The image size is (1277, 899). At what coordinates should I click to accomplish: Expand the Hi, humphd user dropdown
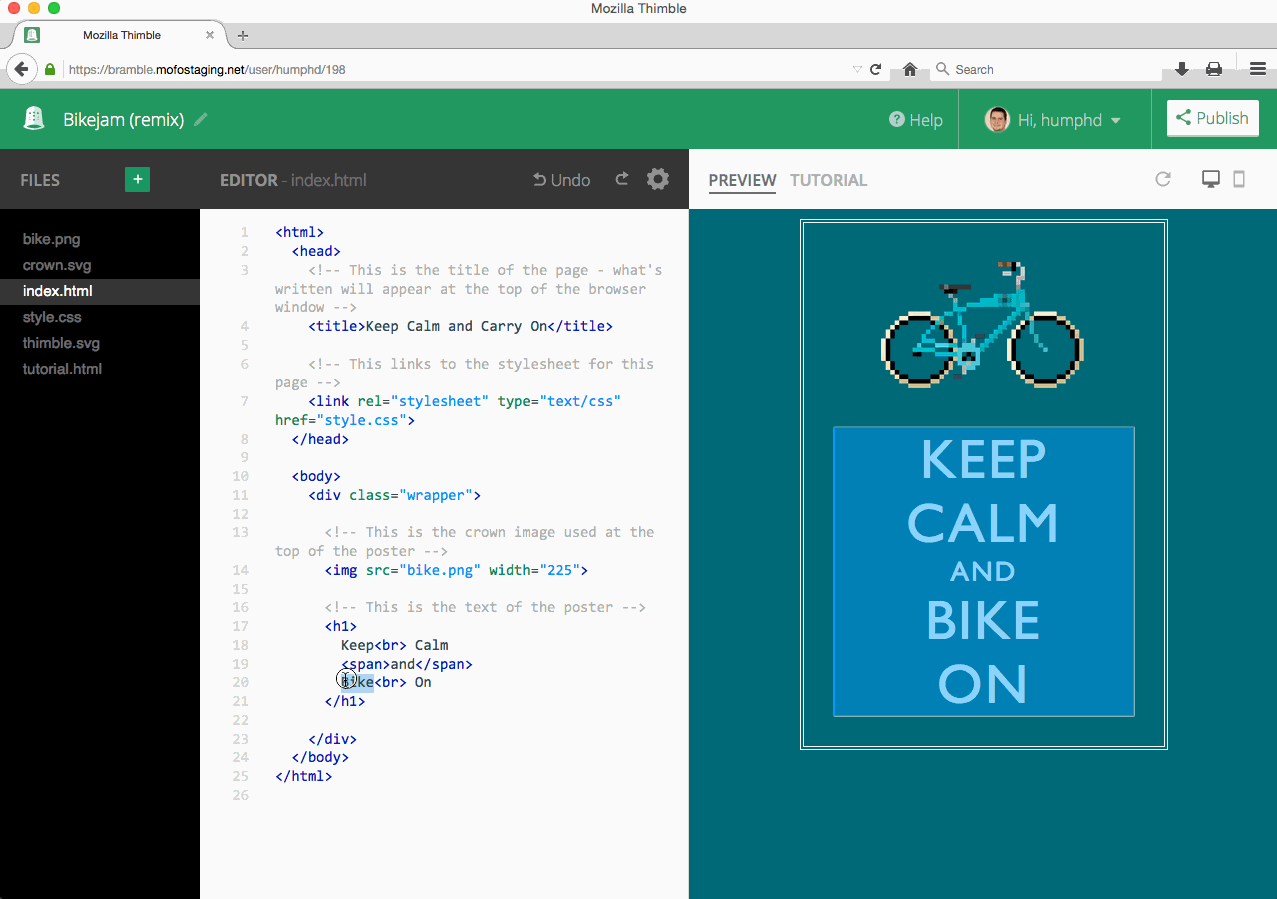[1115, 121]
